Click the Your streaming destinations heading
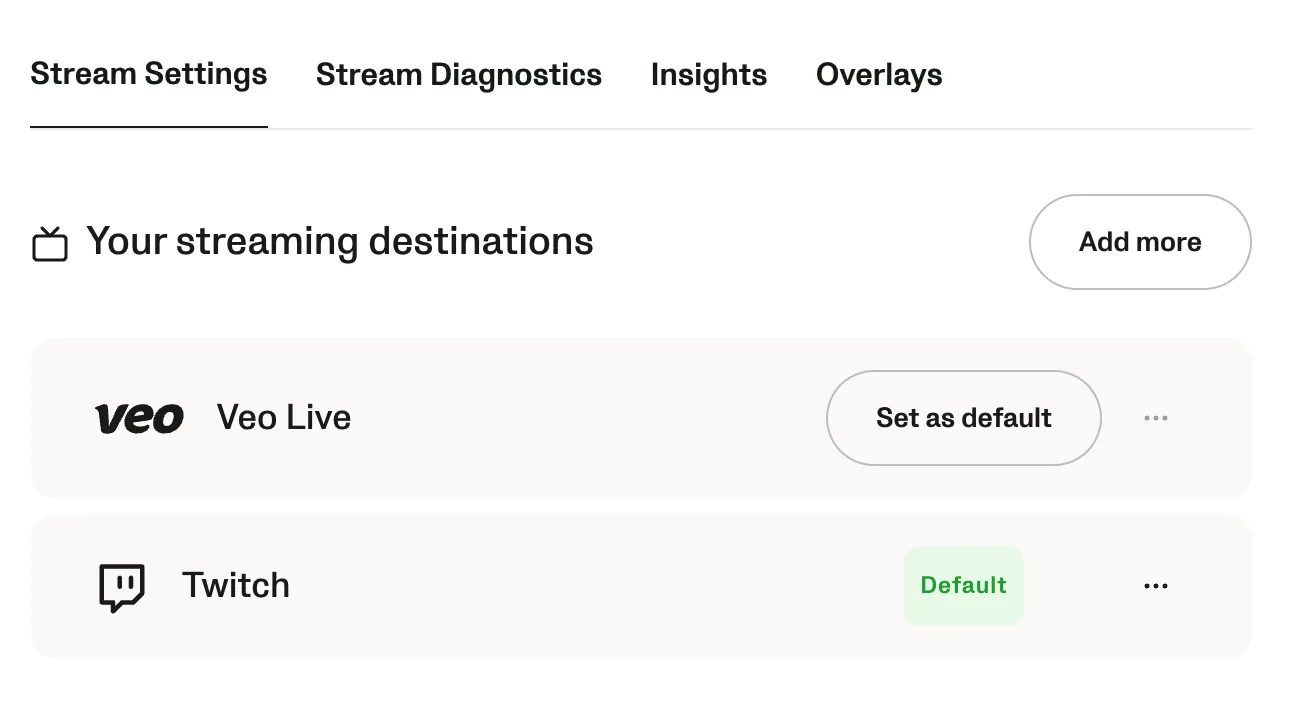Screen dimensions: 1300x706 point(340,242)
